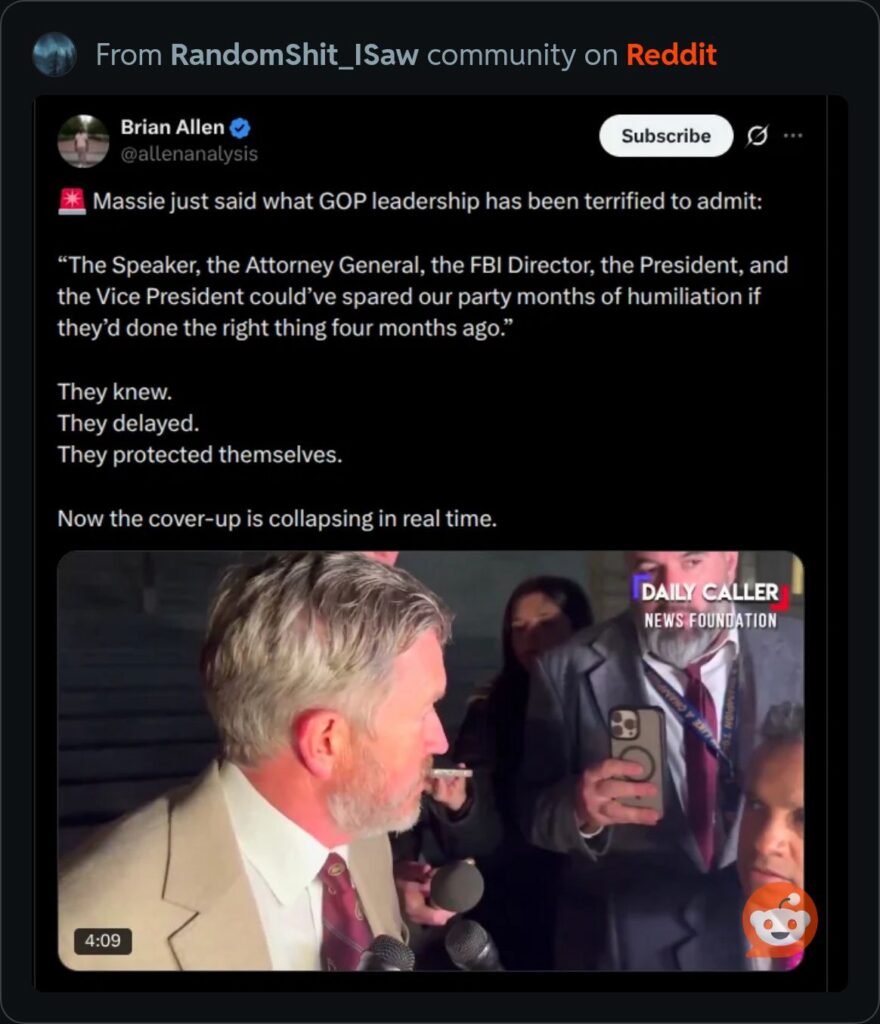The height and width of the screenshot is (1024, 880).
Task: Play the Massie interview video
Action: coord(430,760)
